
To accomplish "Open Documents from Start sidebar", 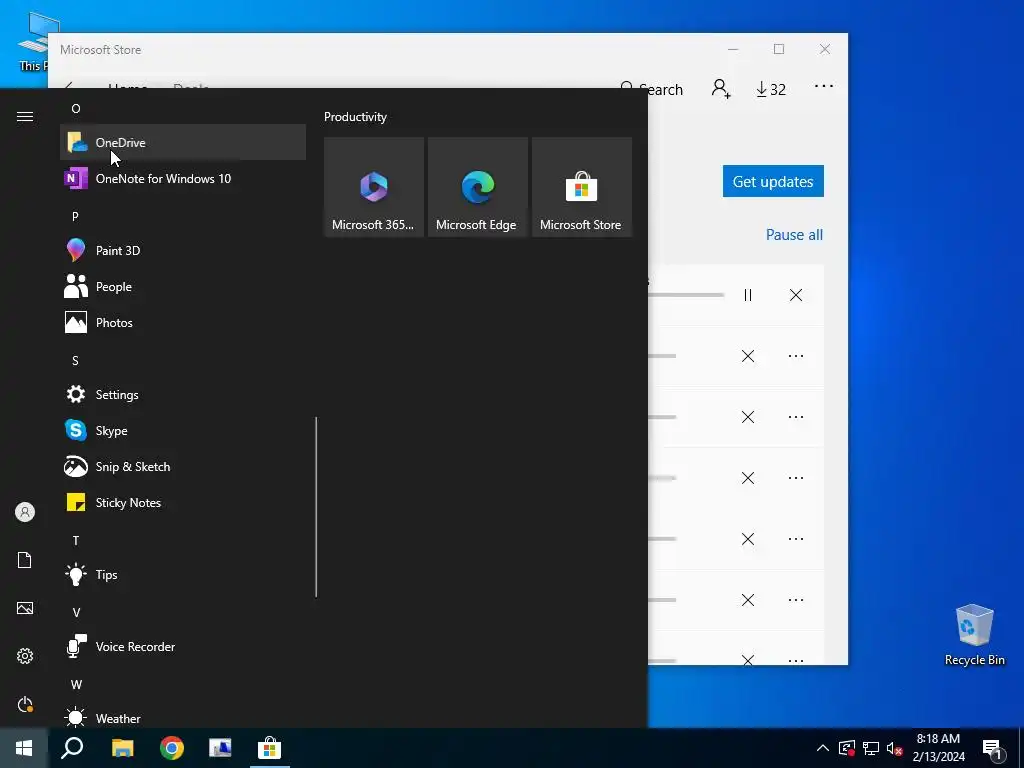I will tap(25, 560).
